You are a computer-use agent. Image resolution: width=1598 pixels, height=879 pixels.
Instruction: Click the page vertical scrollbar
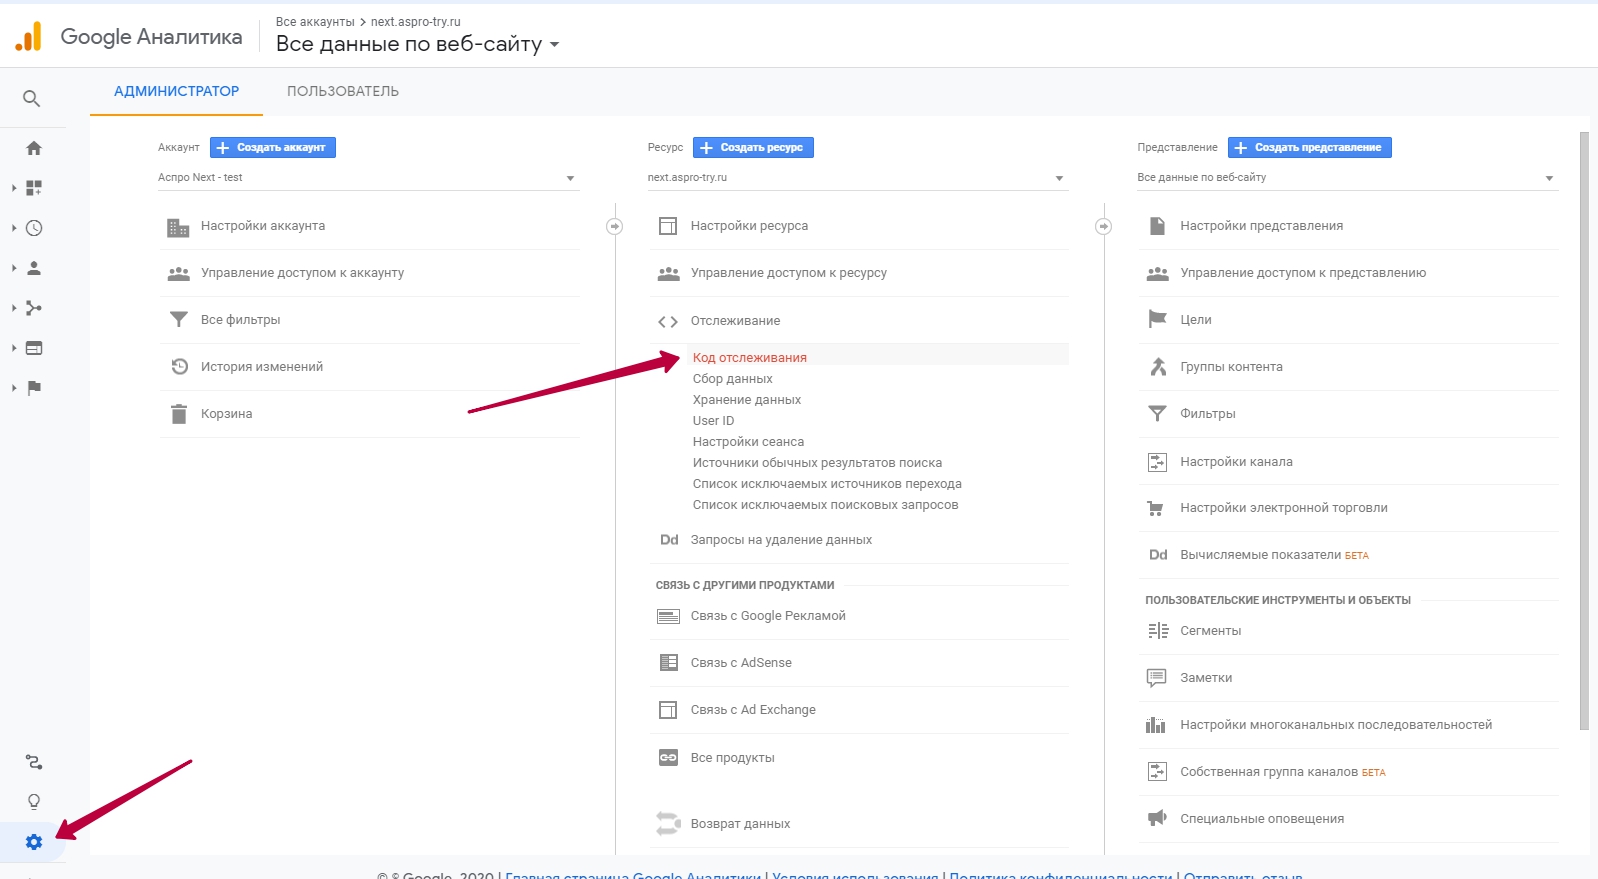(1584, 430)
